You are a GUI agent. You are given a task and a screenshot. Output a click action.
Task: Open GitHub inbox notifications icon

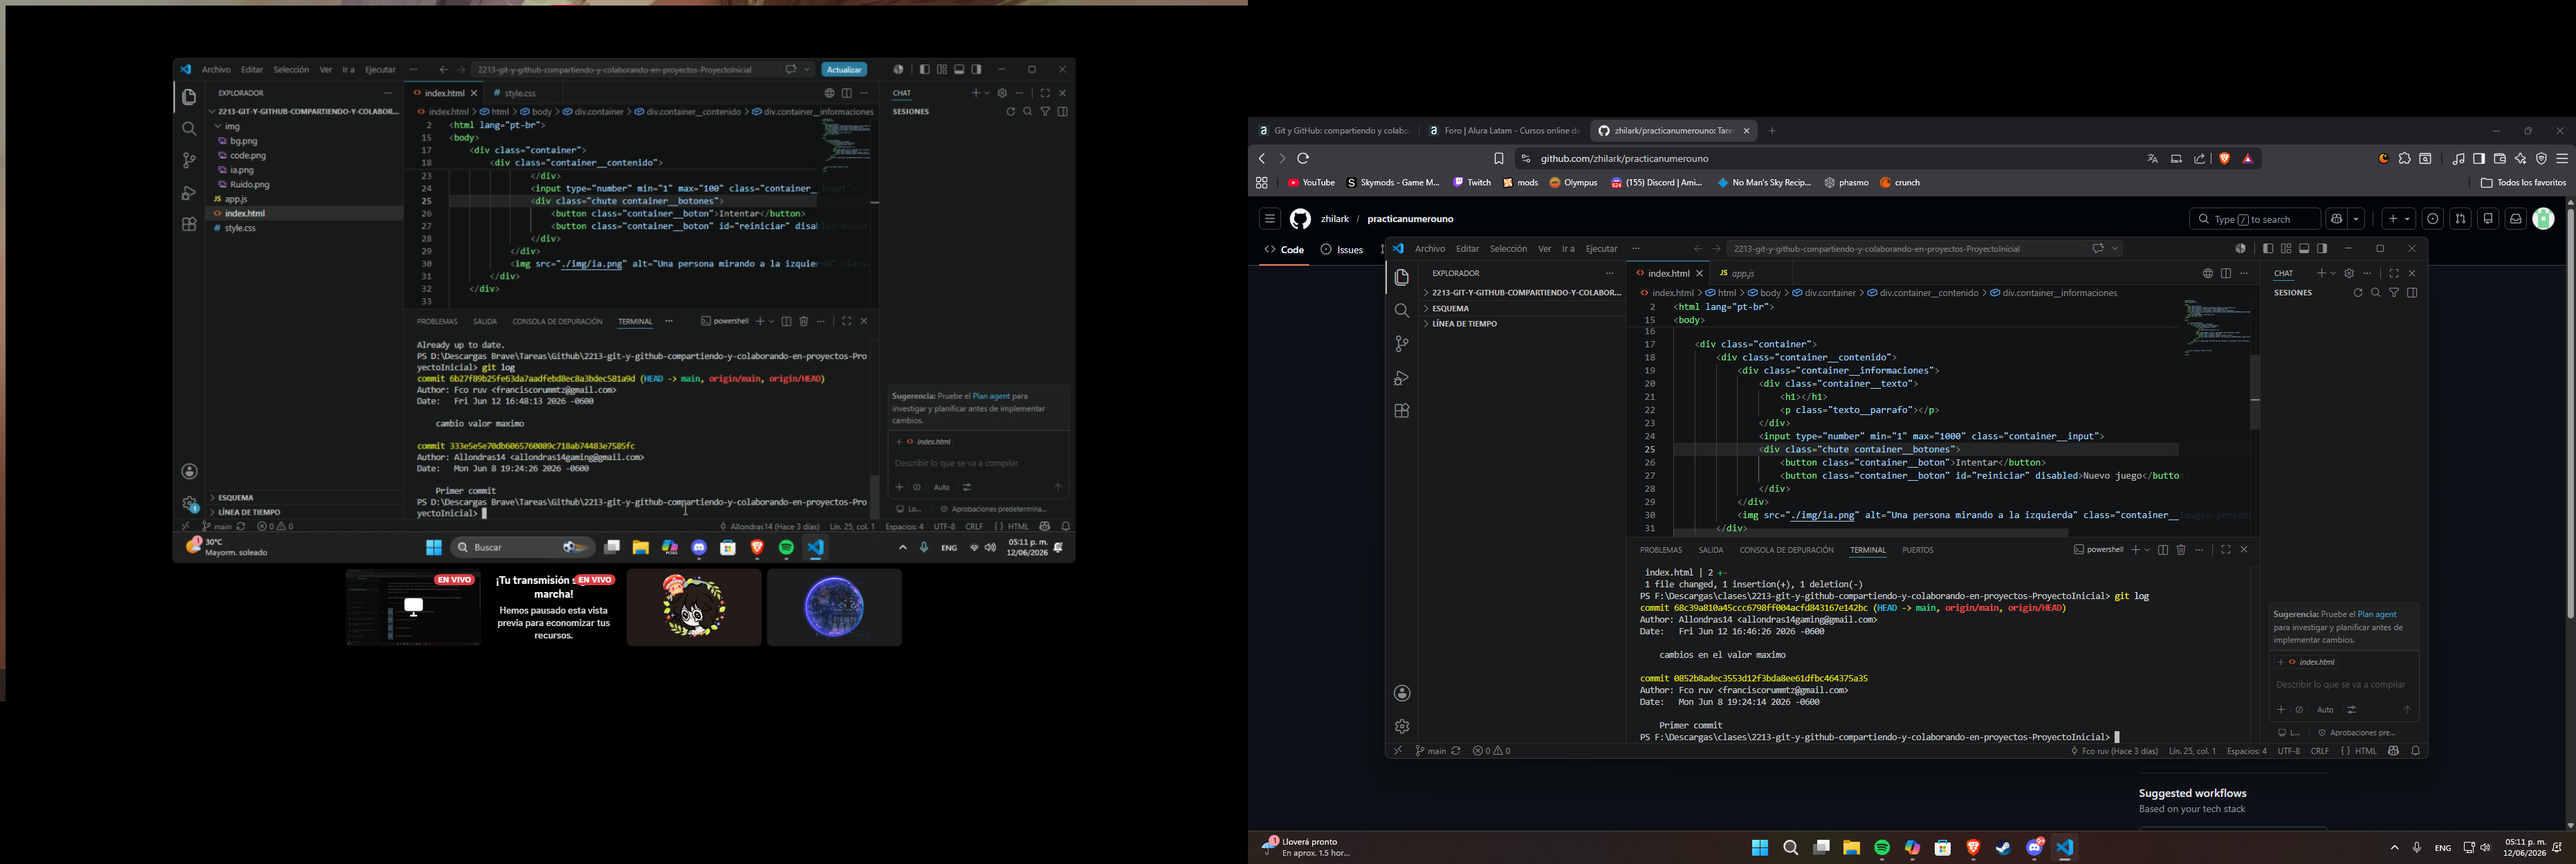click(2515, 219)
